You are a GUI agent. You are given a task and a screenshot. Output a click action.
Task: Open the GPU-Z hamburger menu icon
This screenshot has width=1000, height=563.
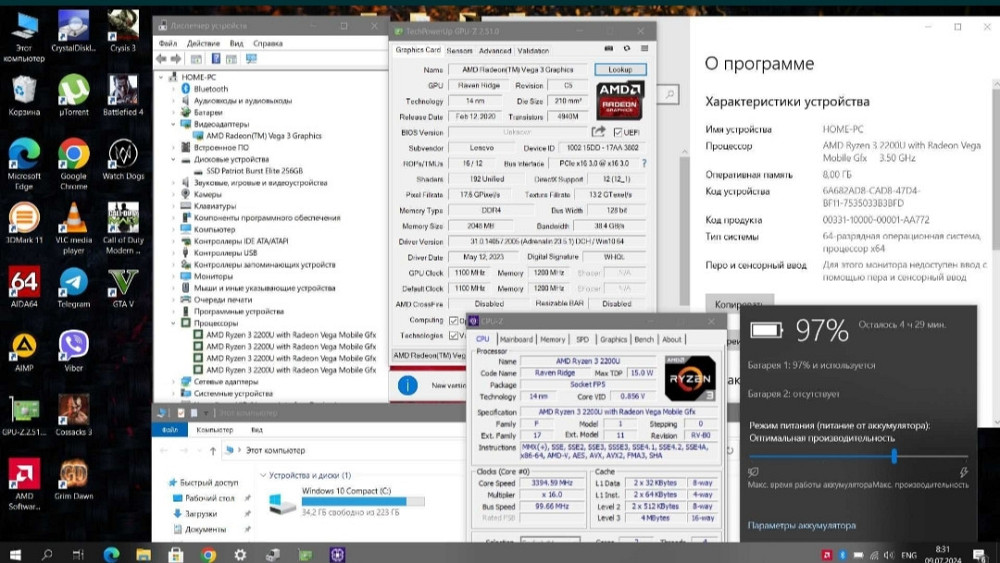click(644, 48)
